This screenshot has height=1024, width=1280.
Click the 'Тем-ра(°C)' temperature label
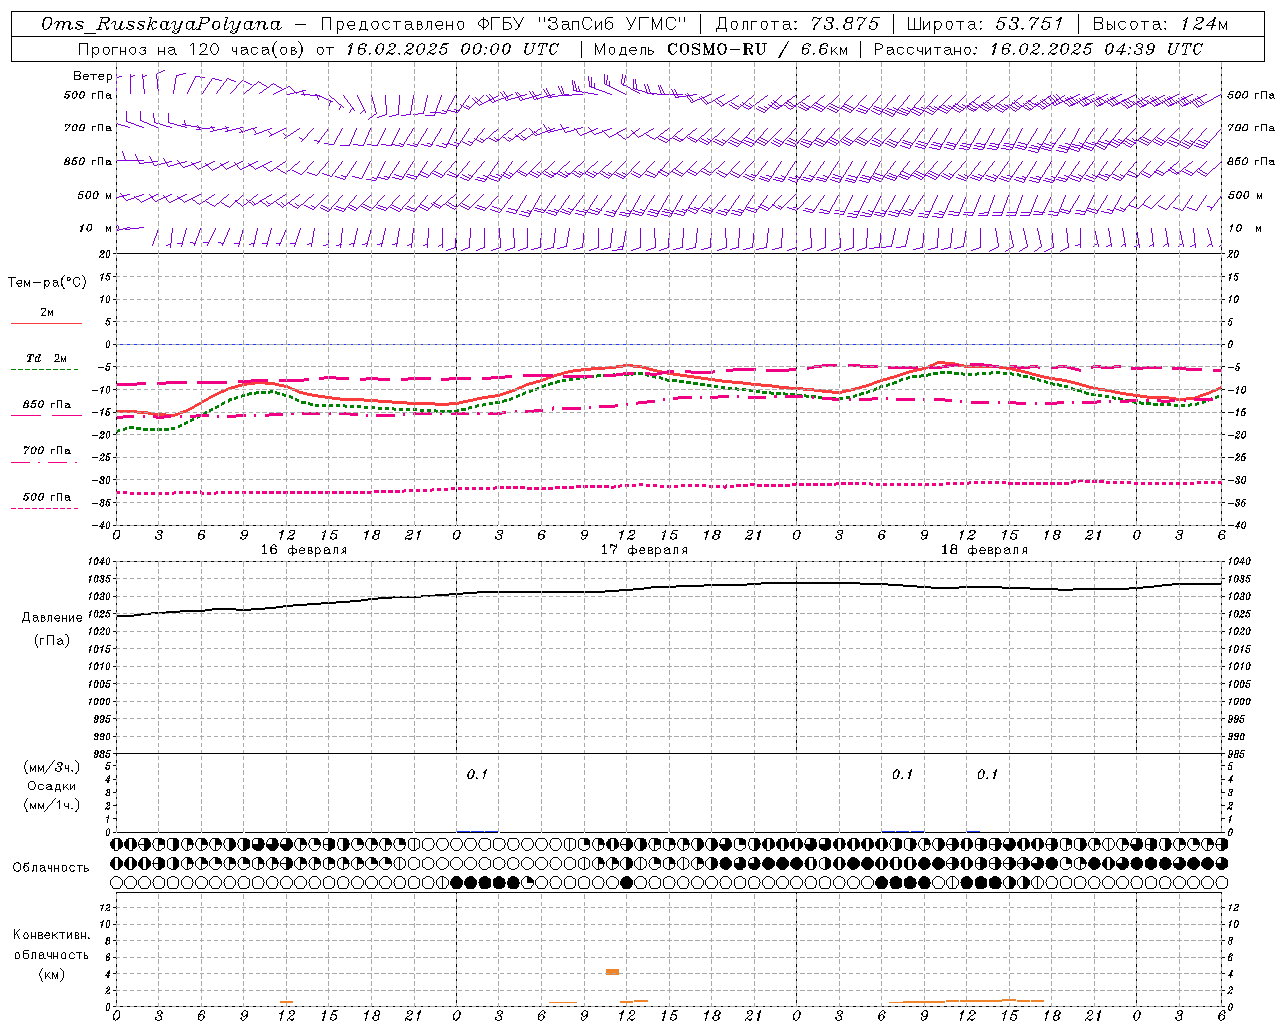tap(47, 283)
